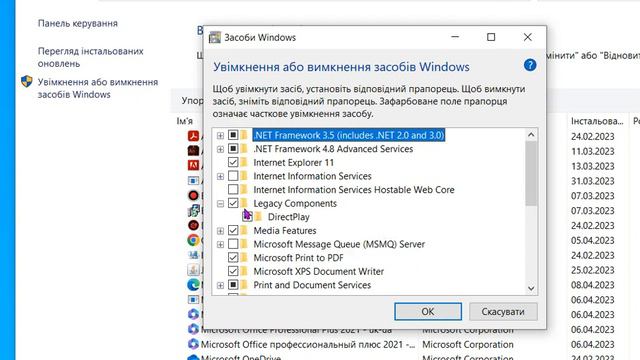This screenshot has height=360, width=640.
Task: Click the folder icon of Microsoft Print to PDF
Action: [x=244, y=258]
